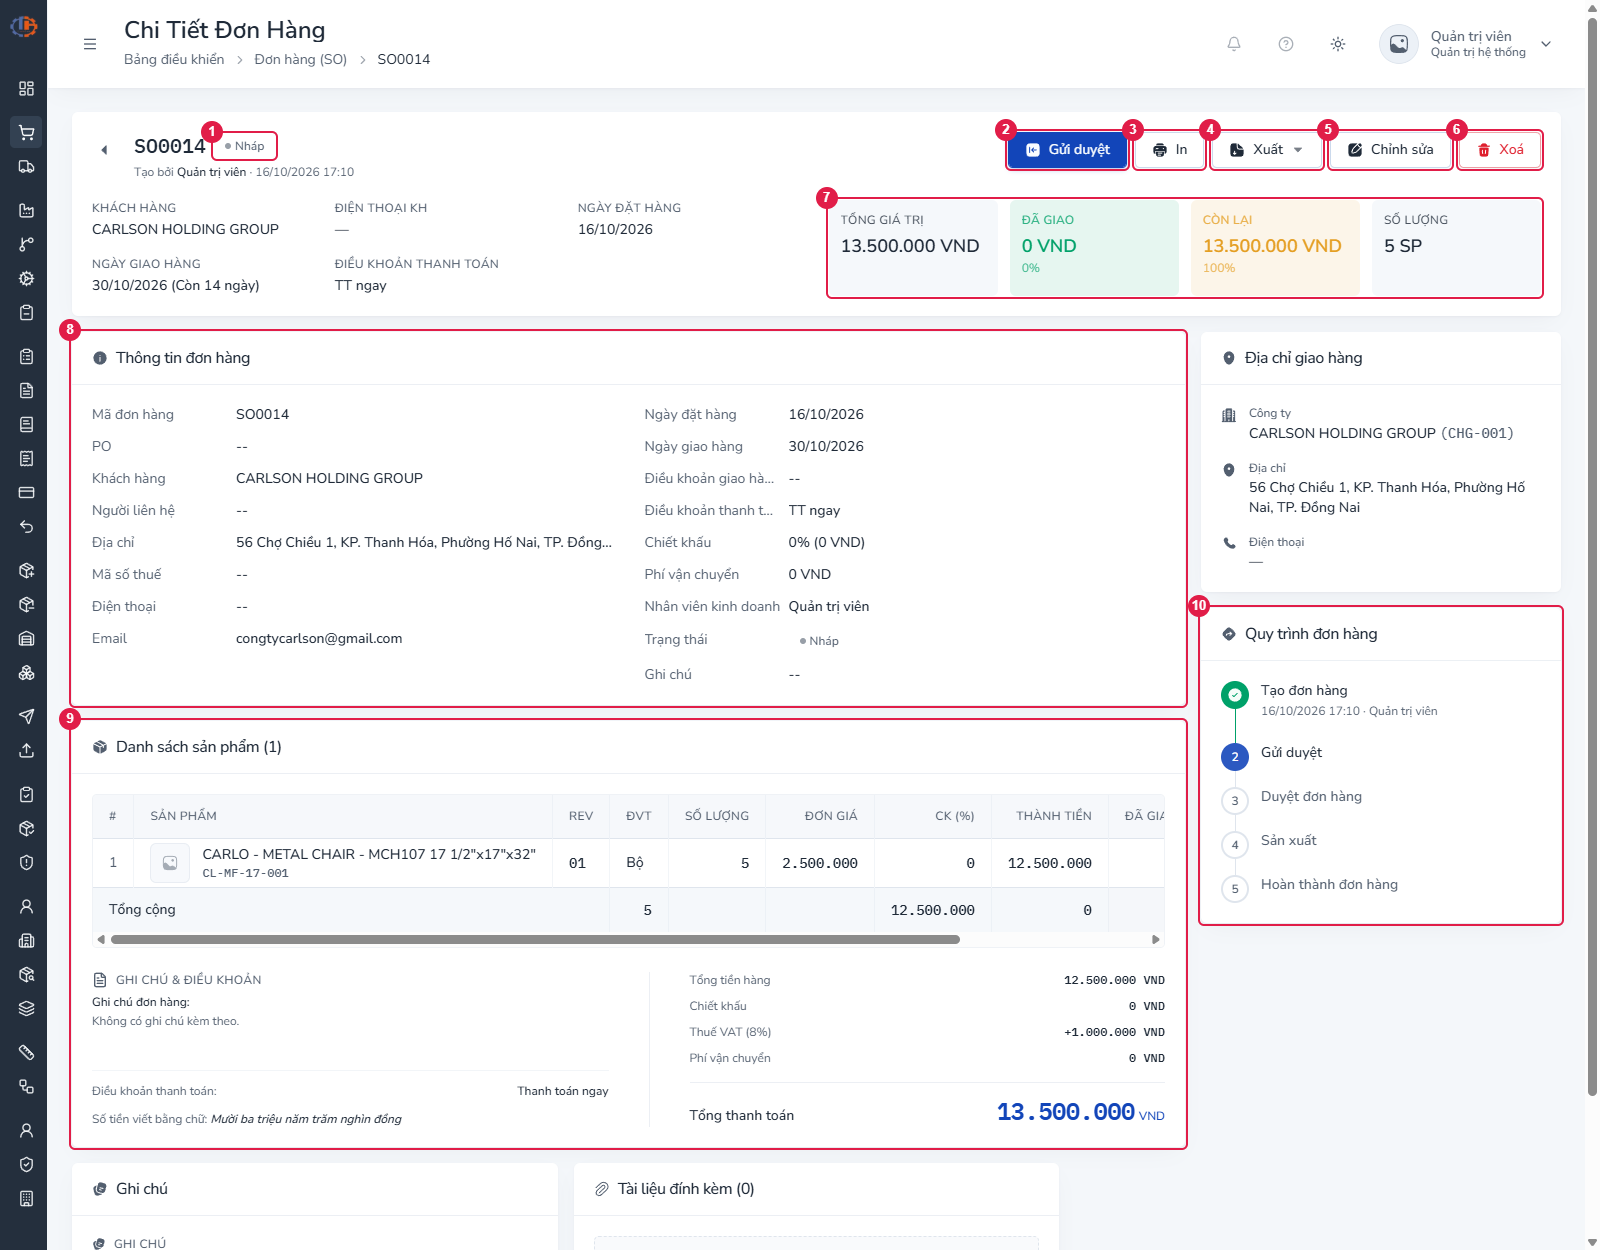Viewport: 1600px width, 1250px height.
Task: Click the ĐÃ GIAO 0 VND card
Action: tap(1094, 247)
